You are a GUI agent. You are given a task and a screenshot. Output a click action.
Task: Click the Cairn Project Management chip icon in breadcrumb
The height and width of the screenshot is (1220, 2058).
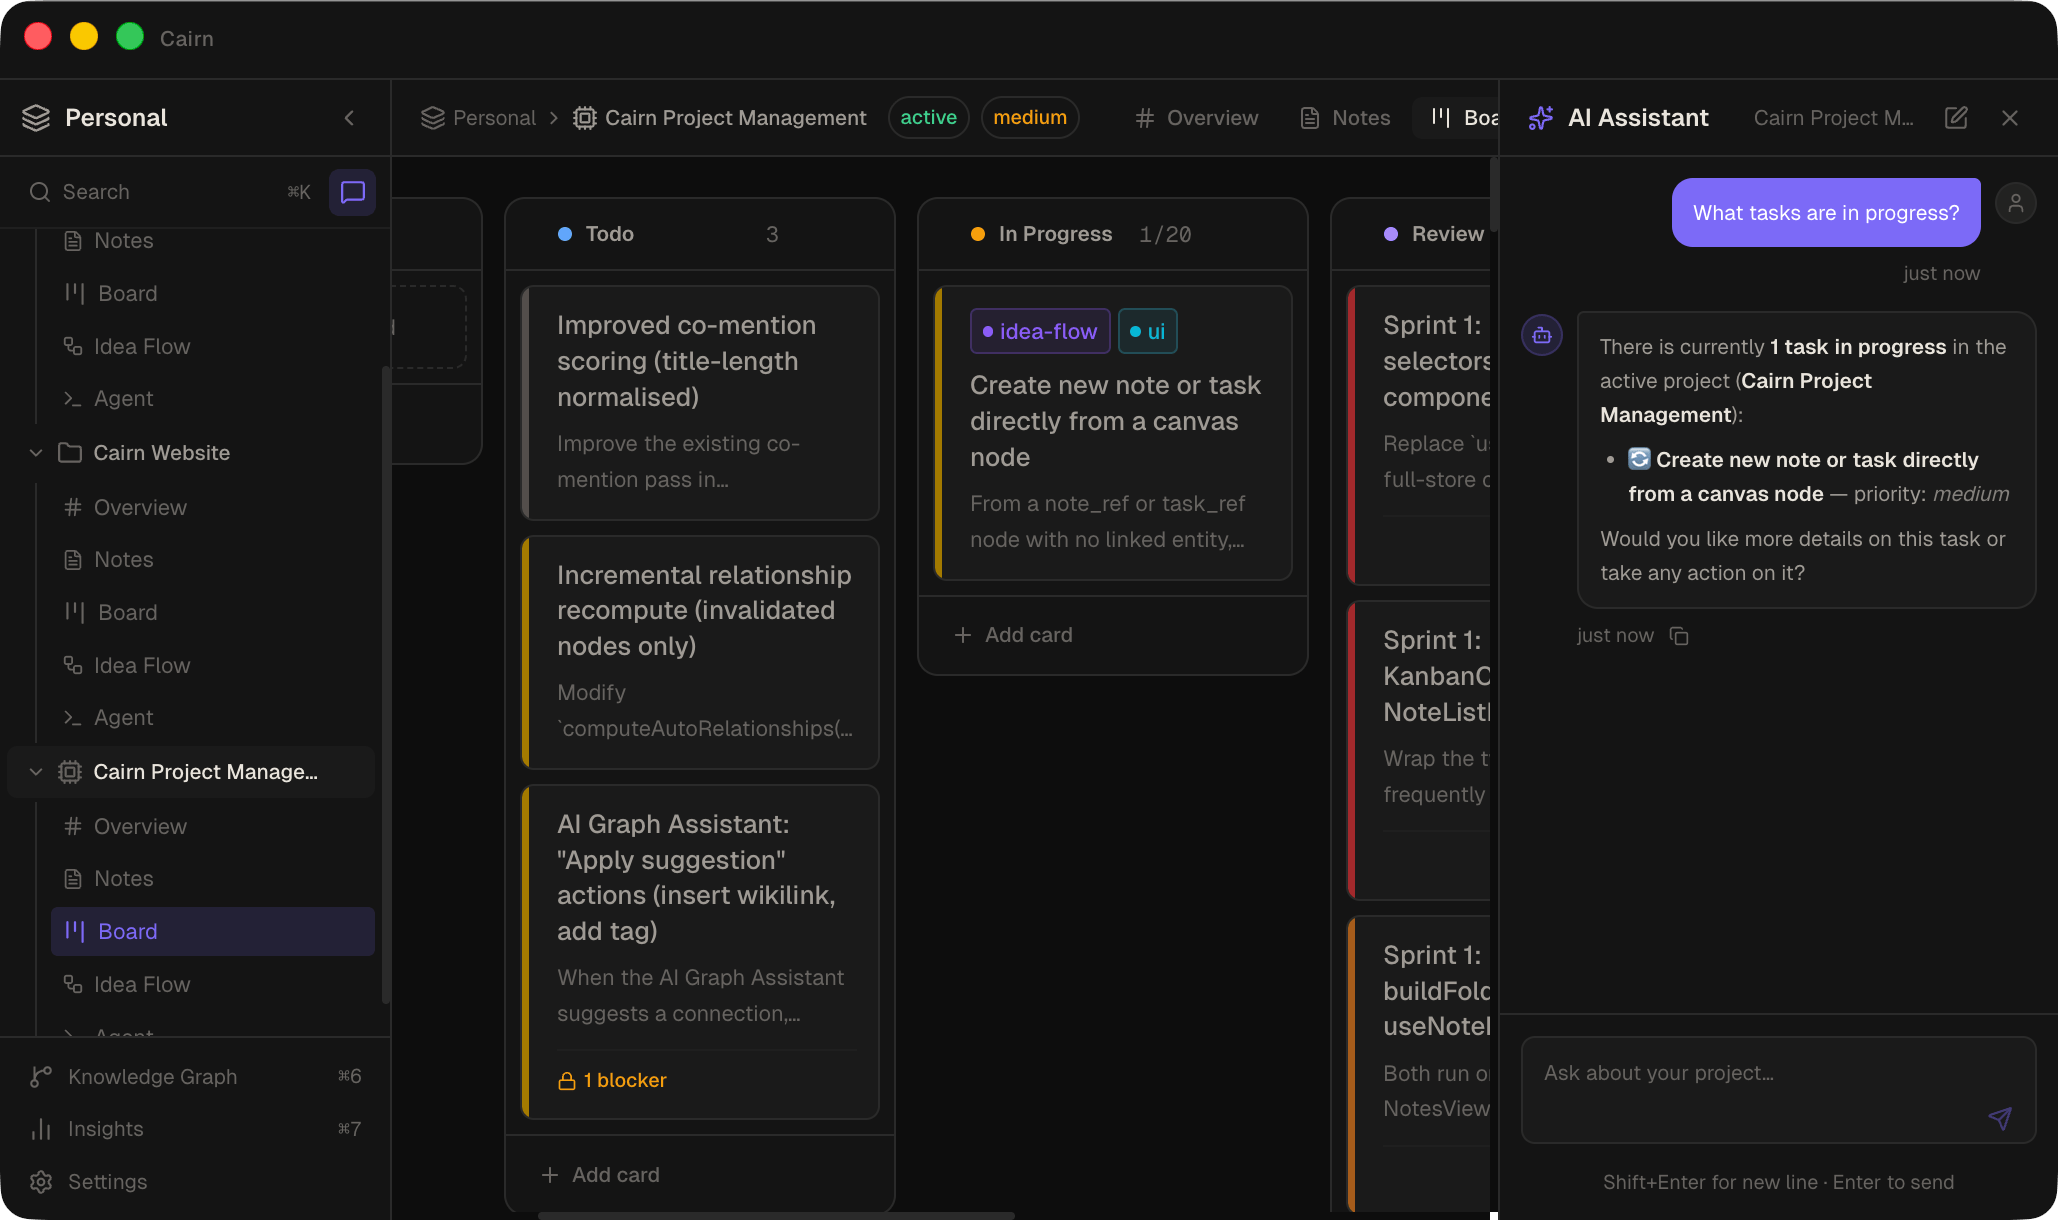pos(585,118)
